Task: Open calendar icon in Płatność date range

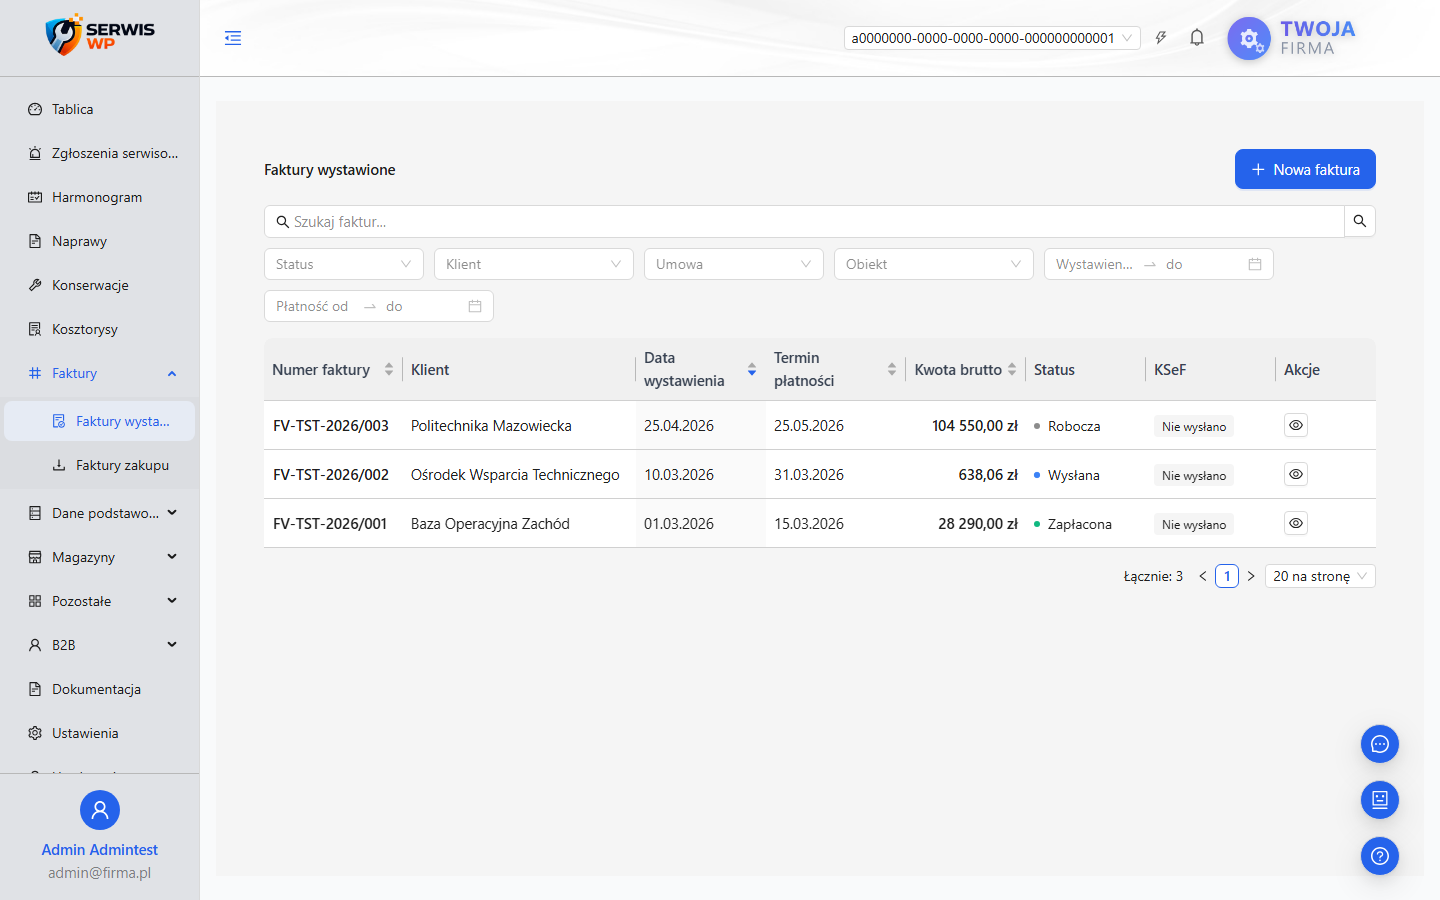Action: (x=475, y=306)
